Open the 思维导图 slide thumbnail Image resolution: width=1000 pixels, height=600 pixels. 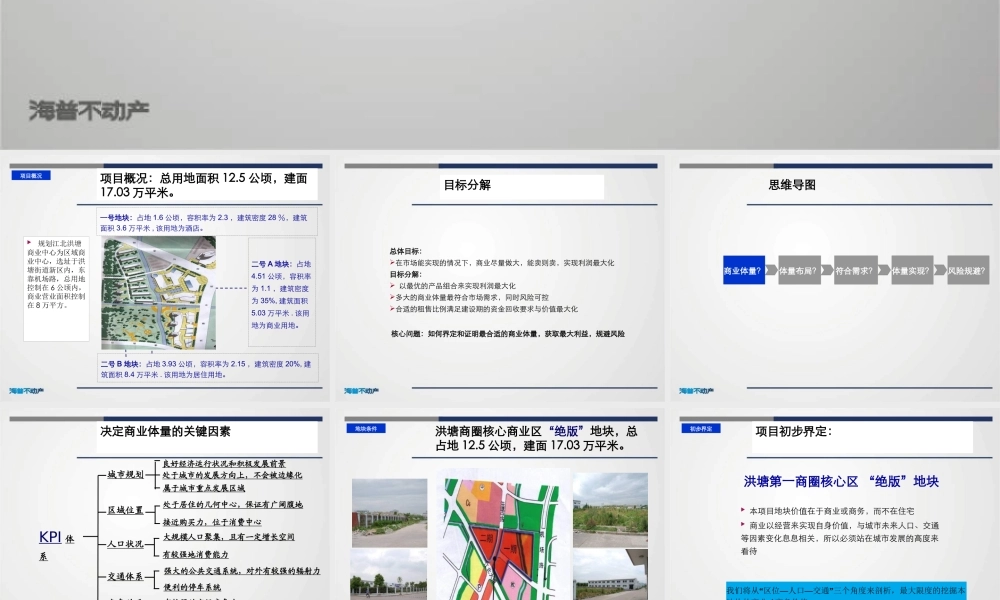coord(835,278)
